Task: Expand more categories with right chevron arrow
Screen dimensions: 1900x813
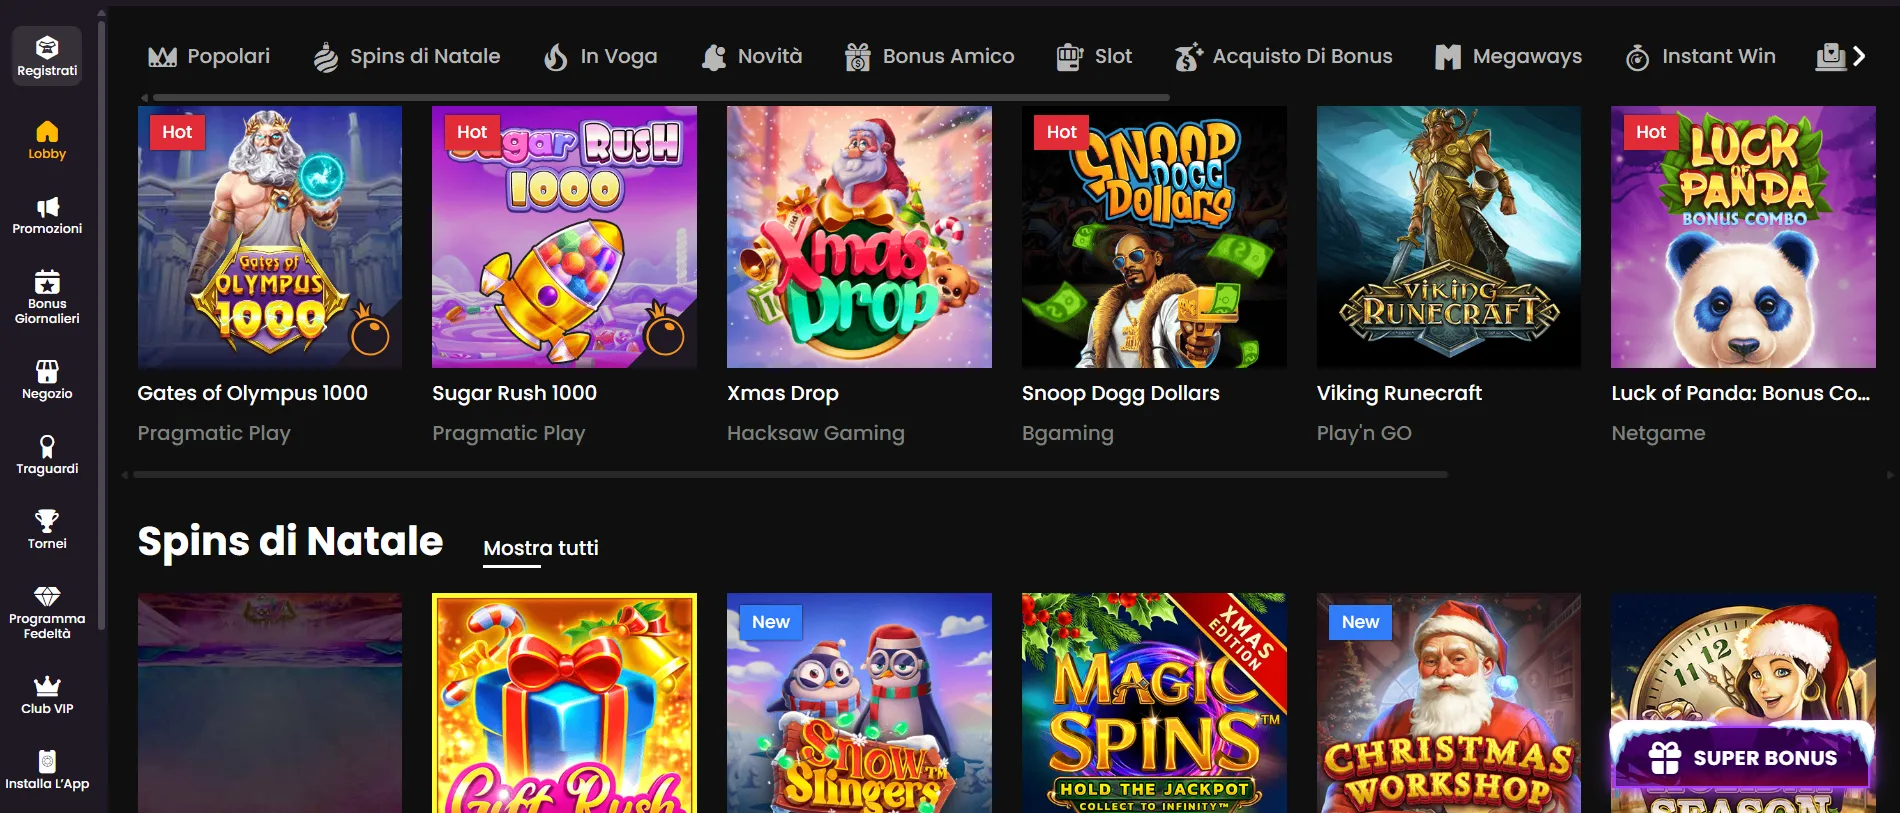Action: pos(1858,56)
